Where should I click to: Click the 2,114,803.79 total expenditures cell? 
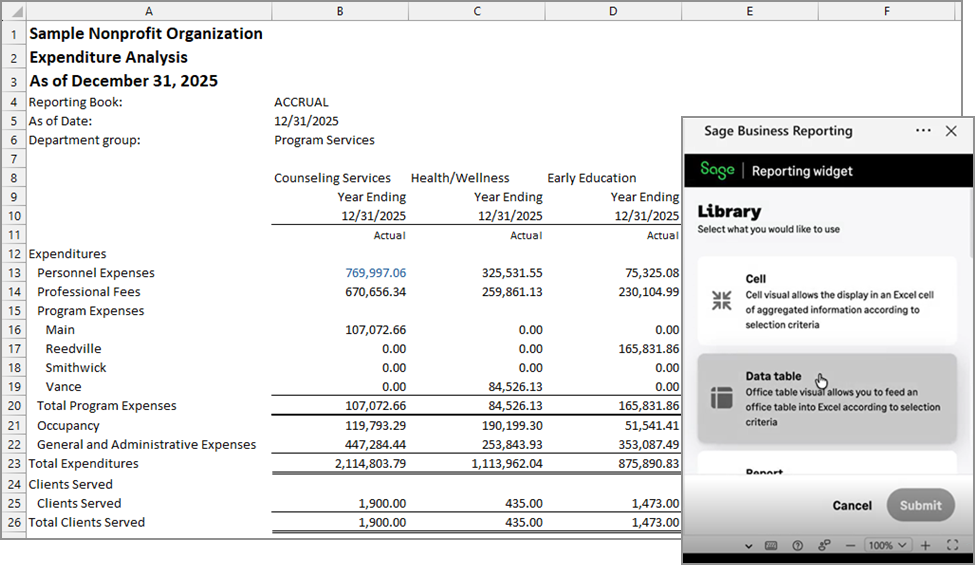340,464
